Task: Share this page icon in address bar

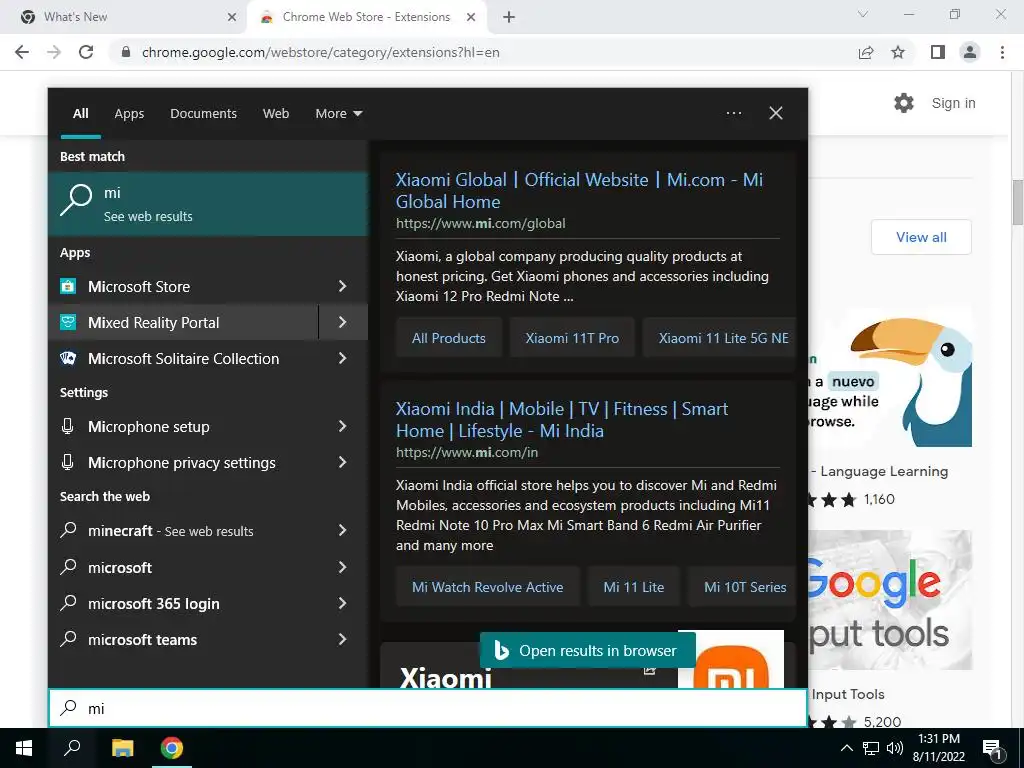Action: tap(866, 52)
